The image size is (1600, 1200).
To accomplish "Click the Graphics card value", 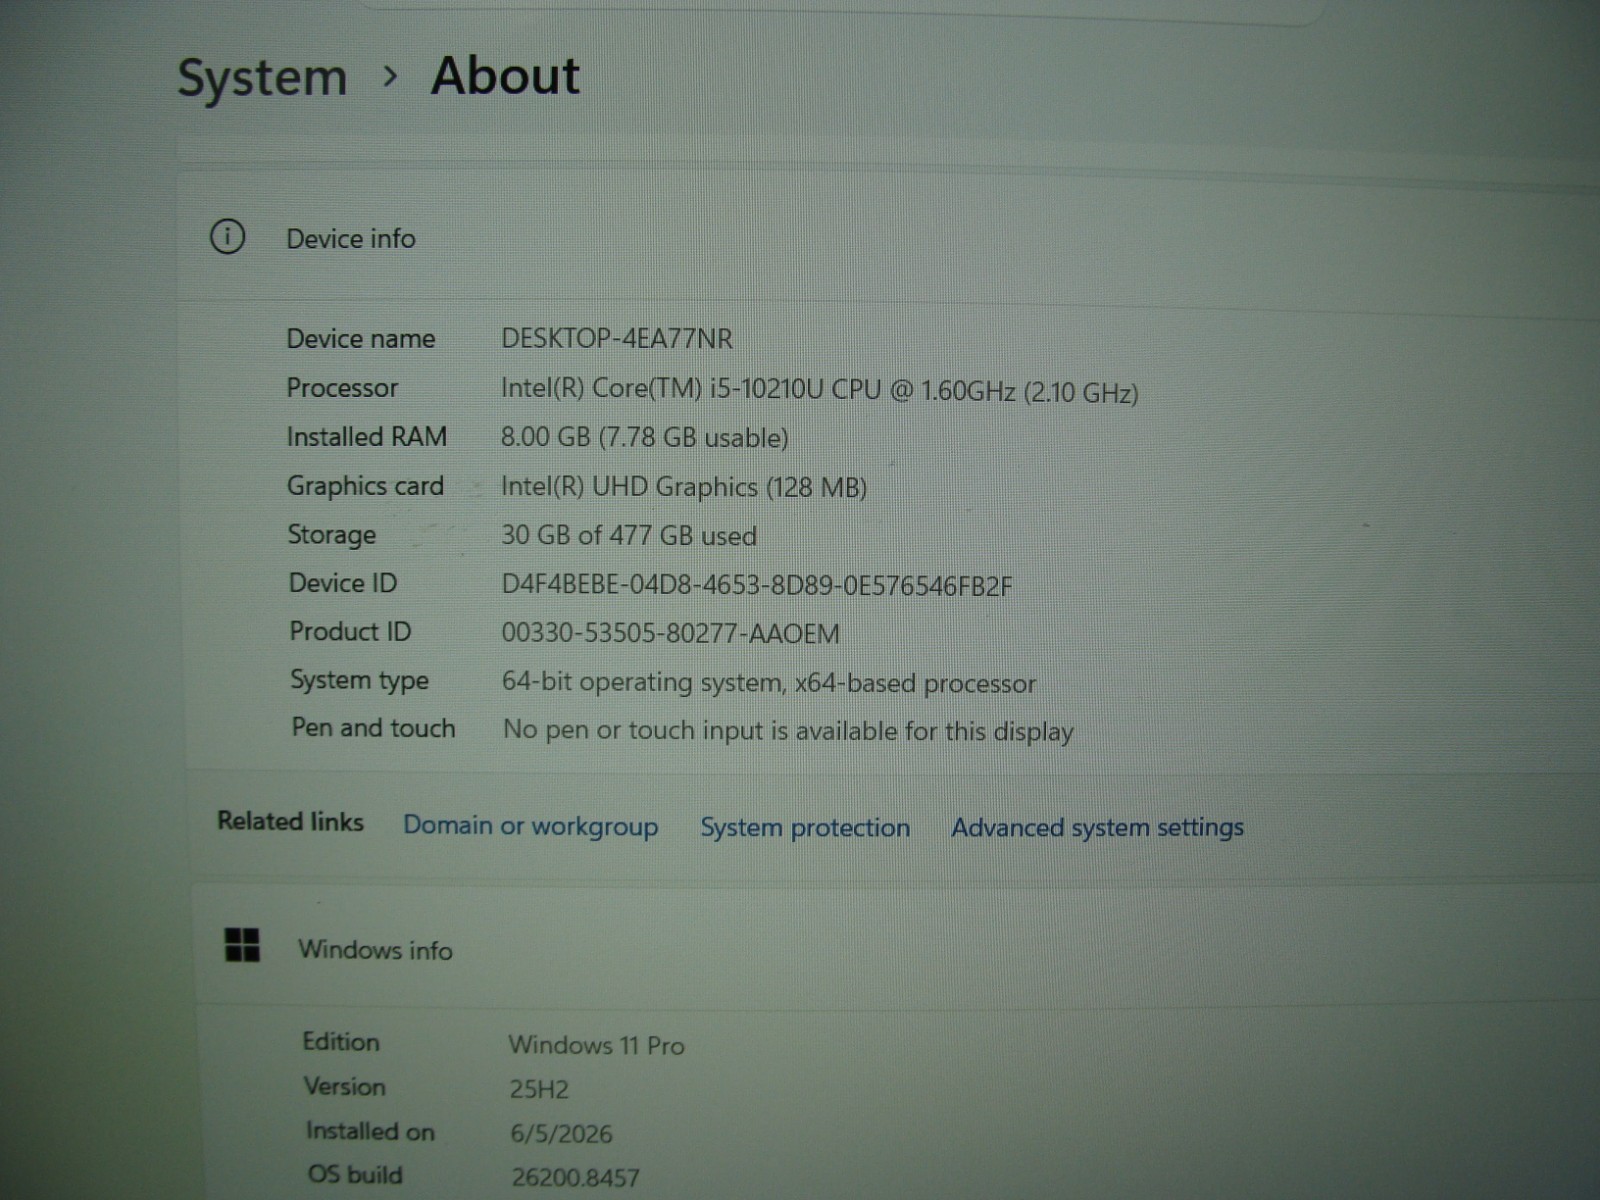I will click(x=684, y=487).
